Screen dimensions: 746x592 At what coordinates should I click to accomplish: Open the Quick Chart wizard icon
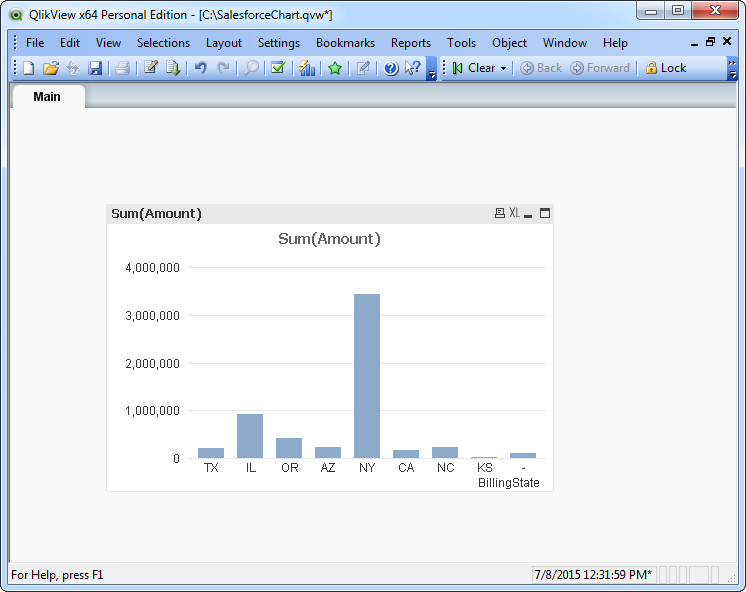[x=307, y=68]
